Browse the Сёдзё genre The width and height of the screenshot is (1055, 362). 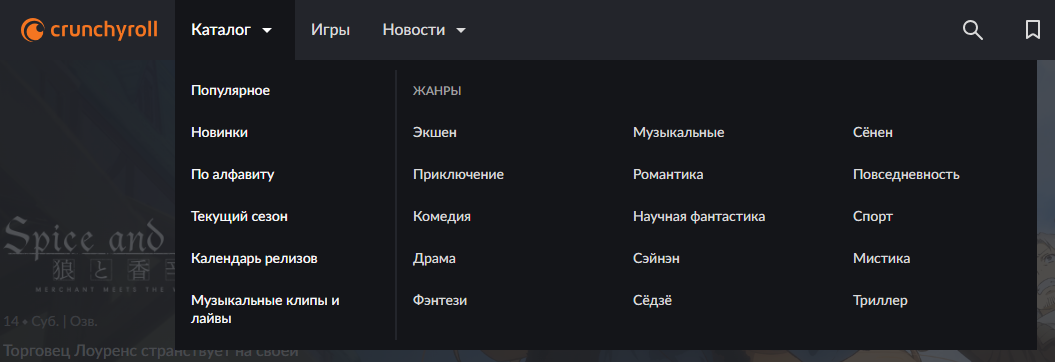click(652, 301)
